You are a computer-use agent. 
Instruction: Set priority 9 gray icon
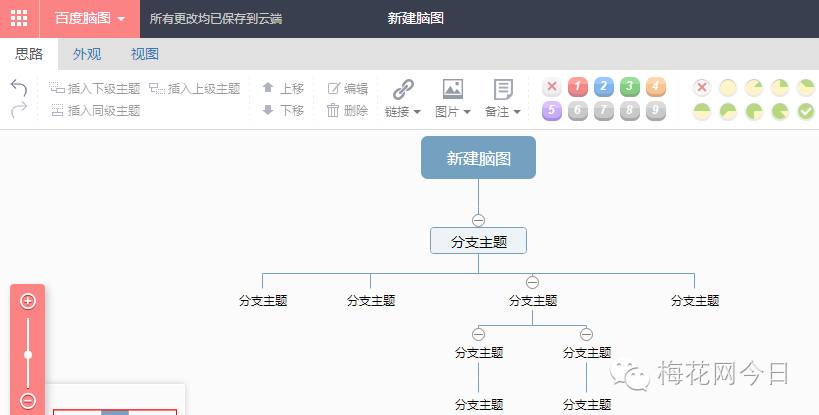[x=656, y=111]
